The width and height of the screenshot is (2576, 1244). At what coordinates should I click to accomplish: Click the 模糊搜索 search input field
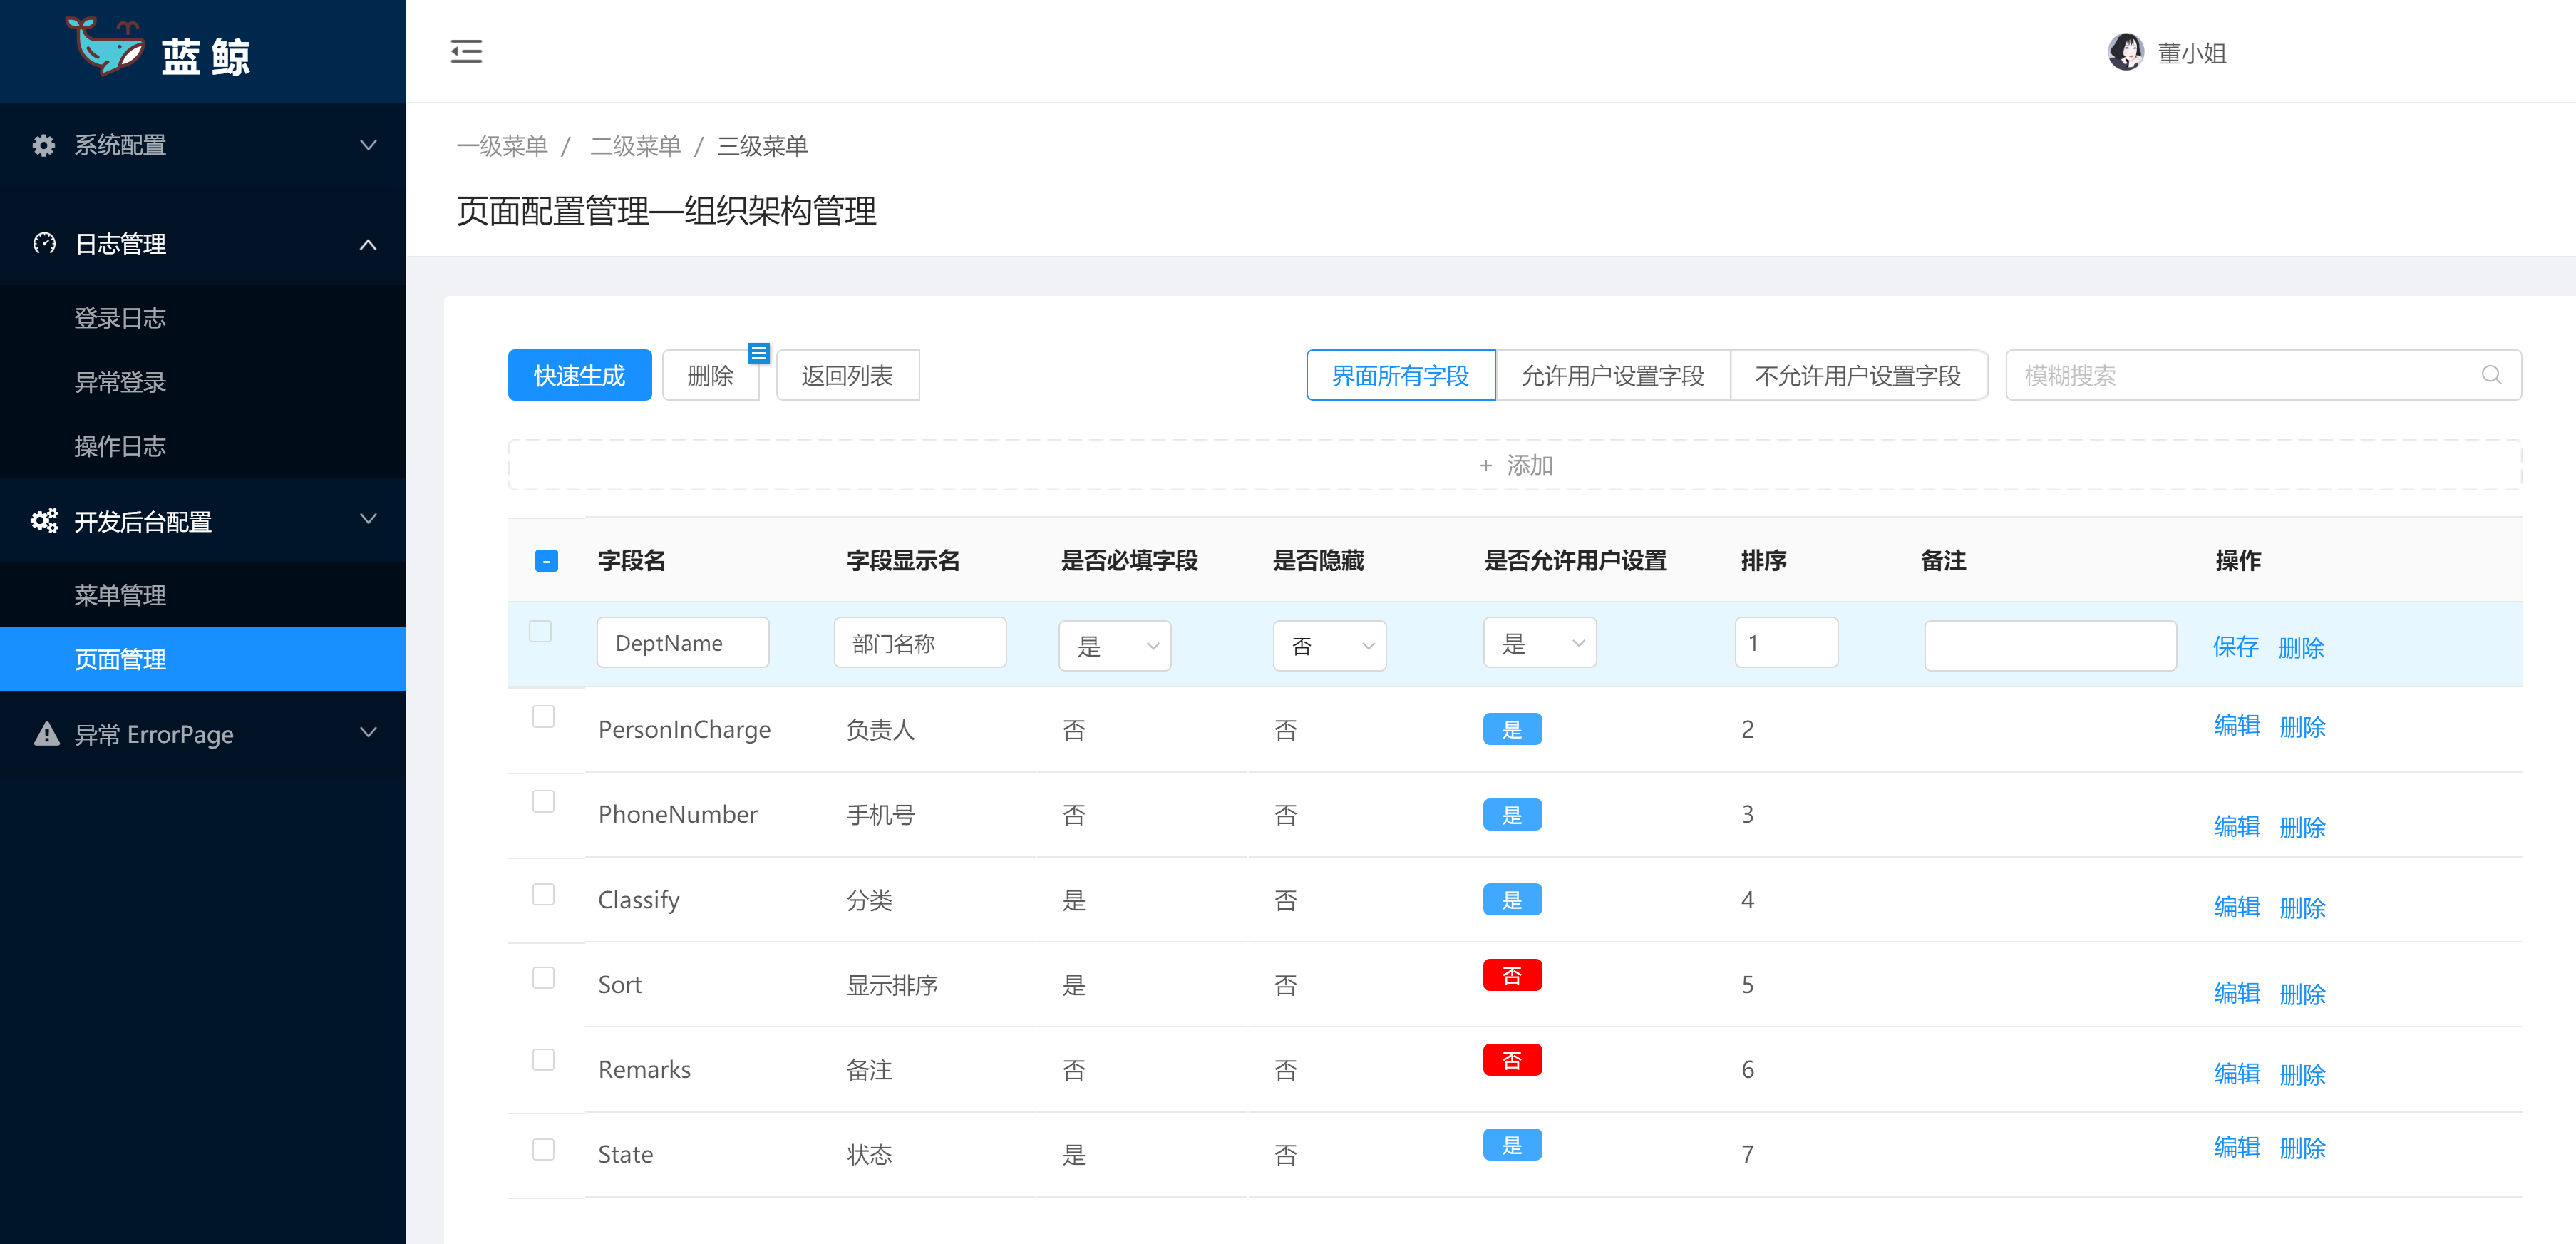[2263, 375]
